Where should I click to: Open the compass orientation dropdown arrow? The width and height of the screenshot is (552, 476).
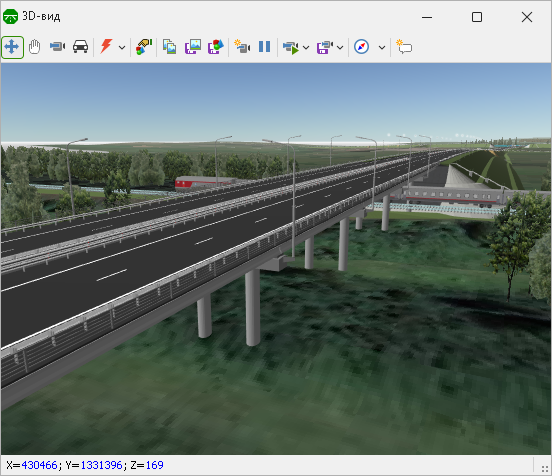pyautogui.click(x=382, y=47)
